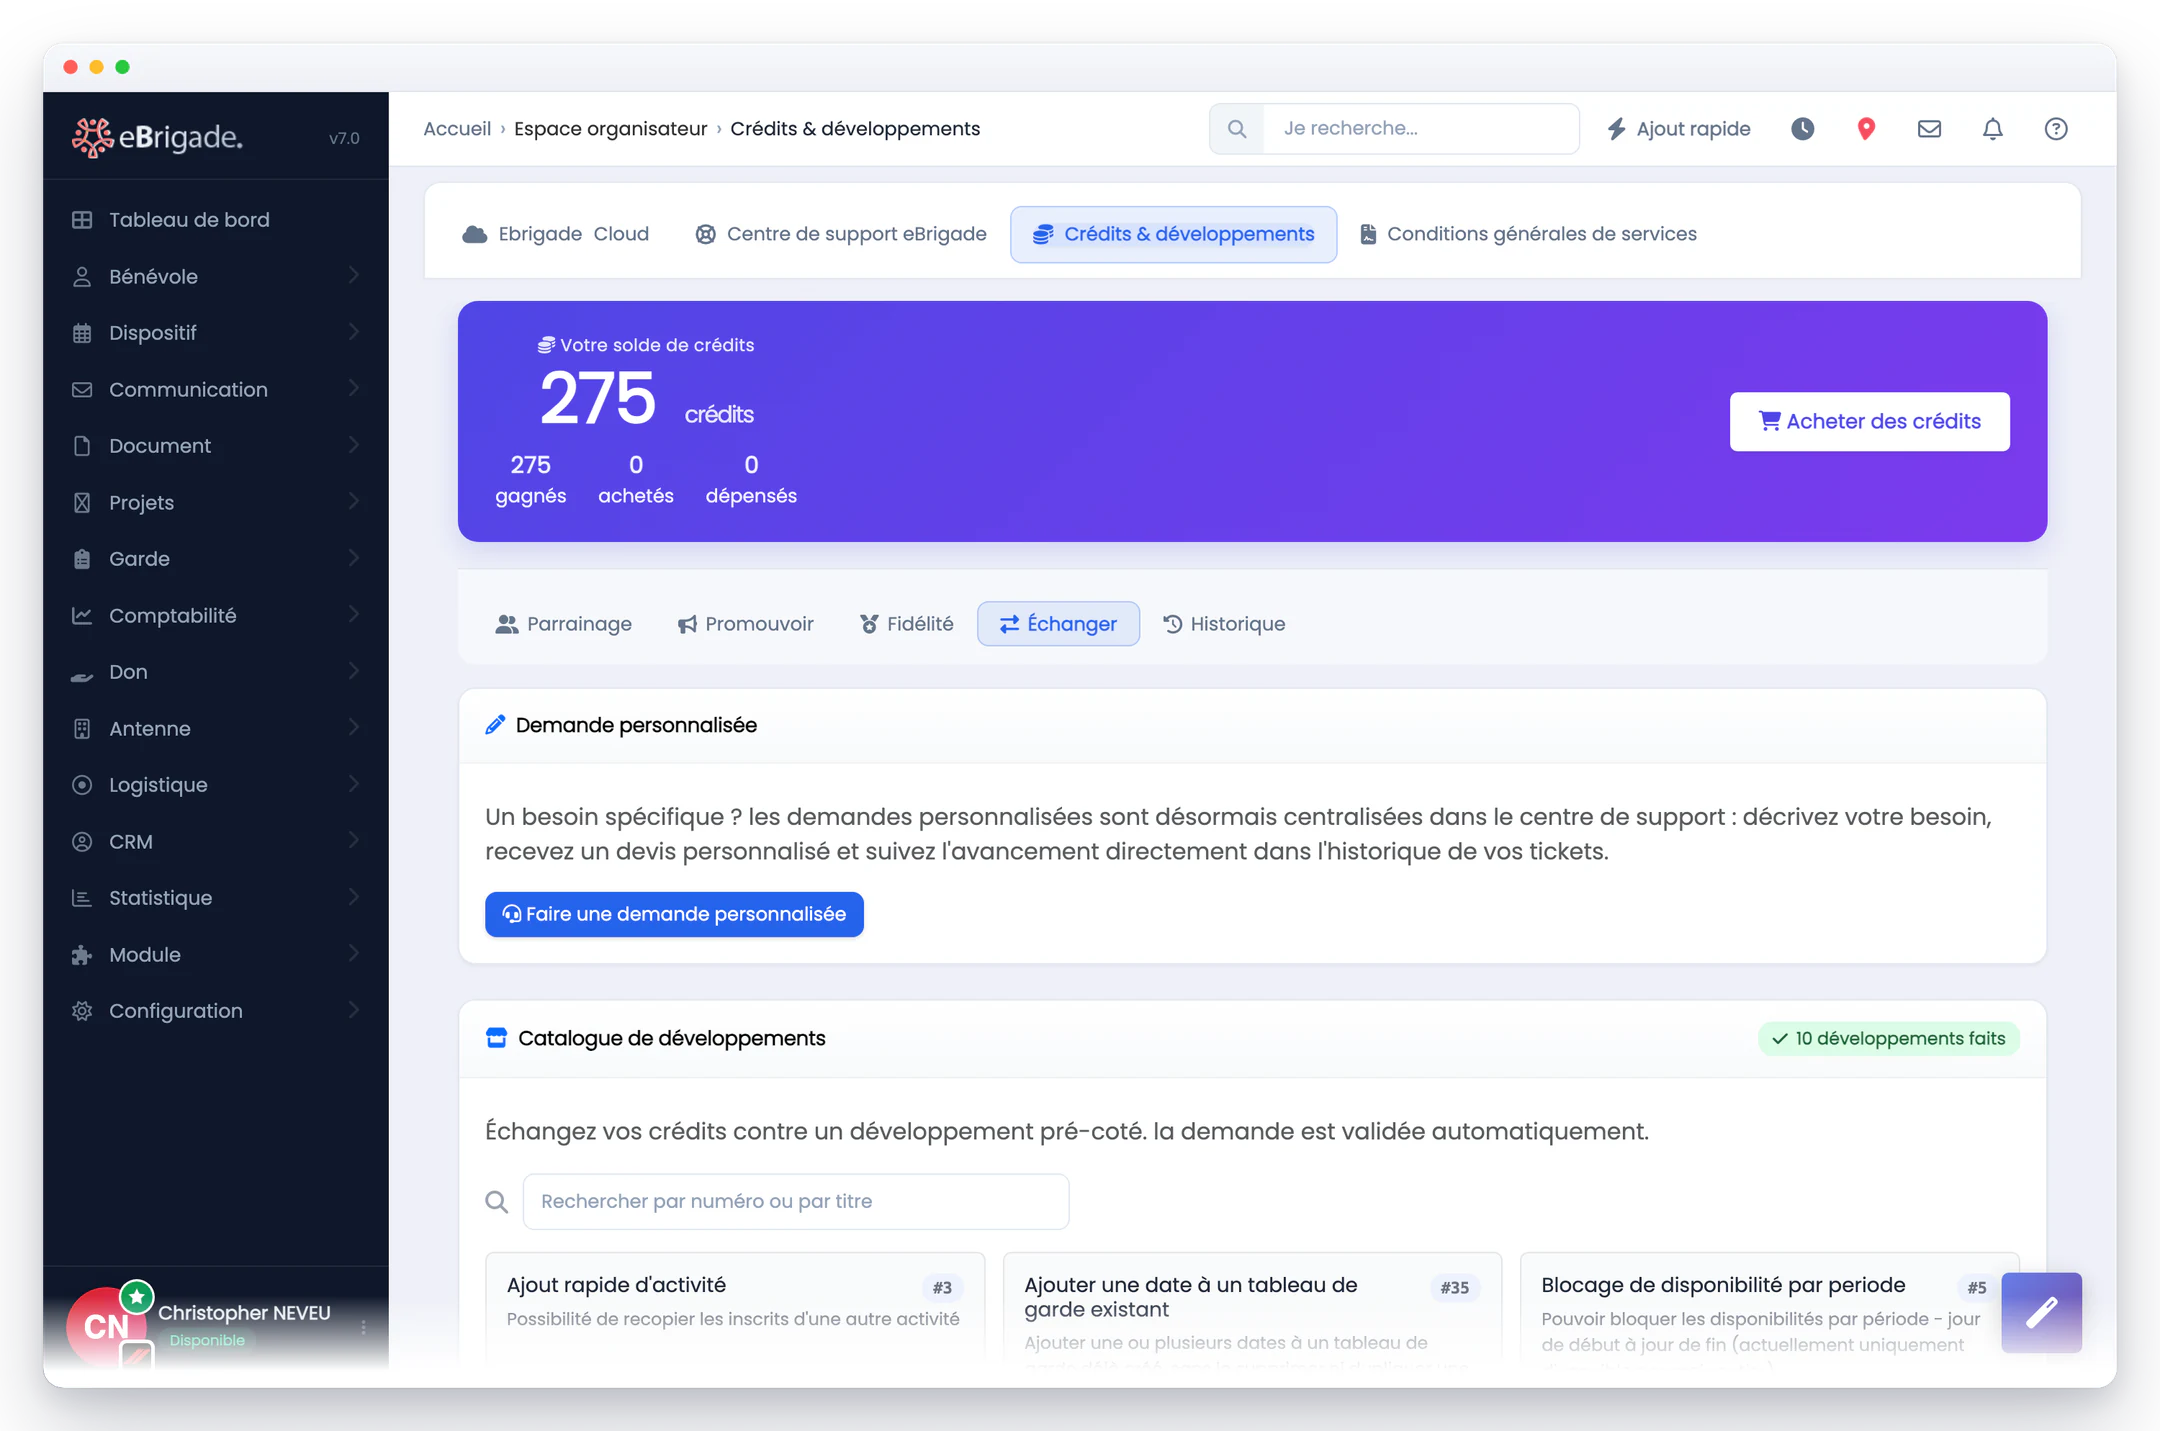This screenshot has height=1431, width=2160.
Task: Click the Projets icon in sidebar
Action: point(82,503)
